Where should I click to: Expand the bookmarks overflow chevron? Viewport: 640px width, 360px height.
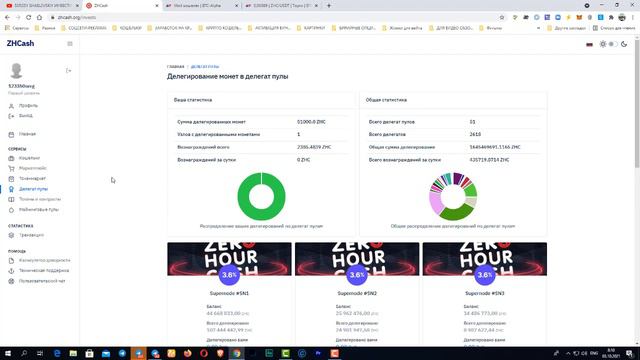(x=538, y=28)
